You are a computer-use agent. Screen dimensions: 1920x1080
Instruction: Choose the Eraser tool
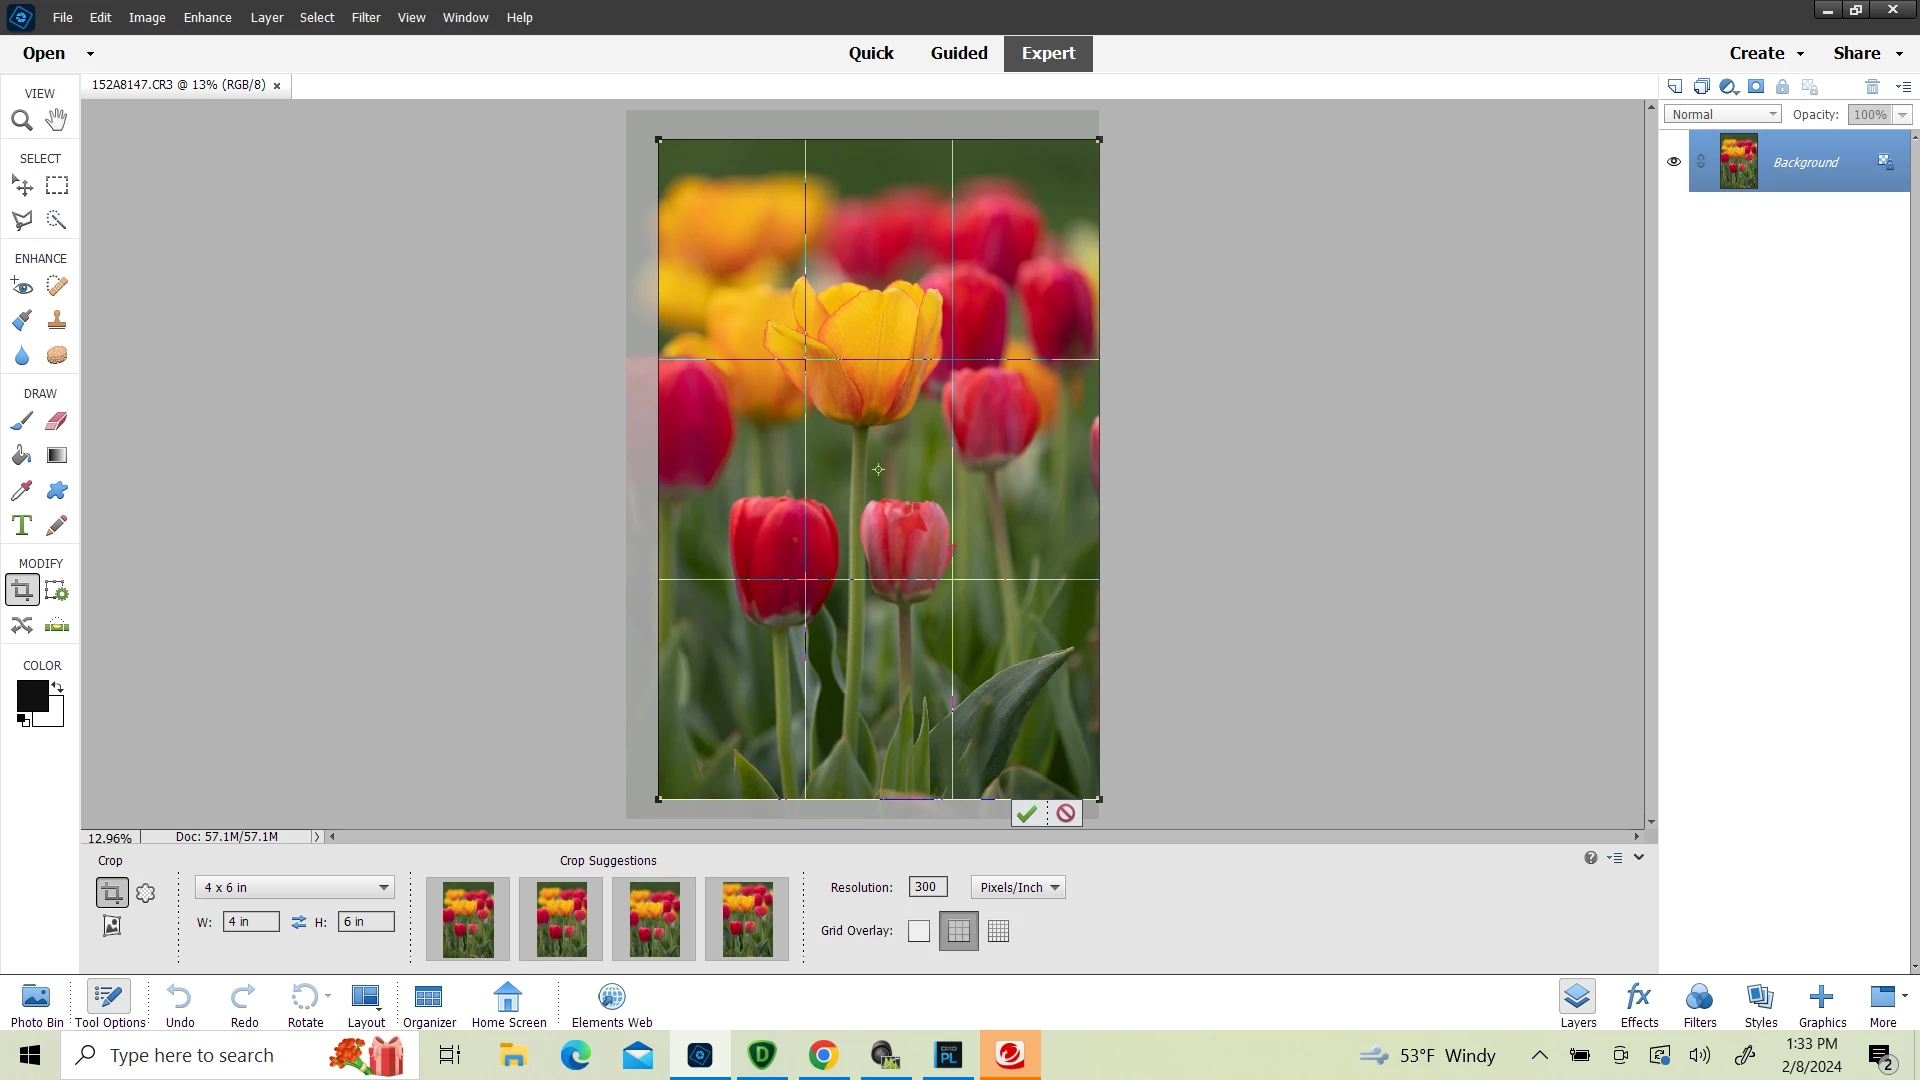(57, 421)
